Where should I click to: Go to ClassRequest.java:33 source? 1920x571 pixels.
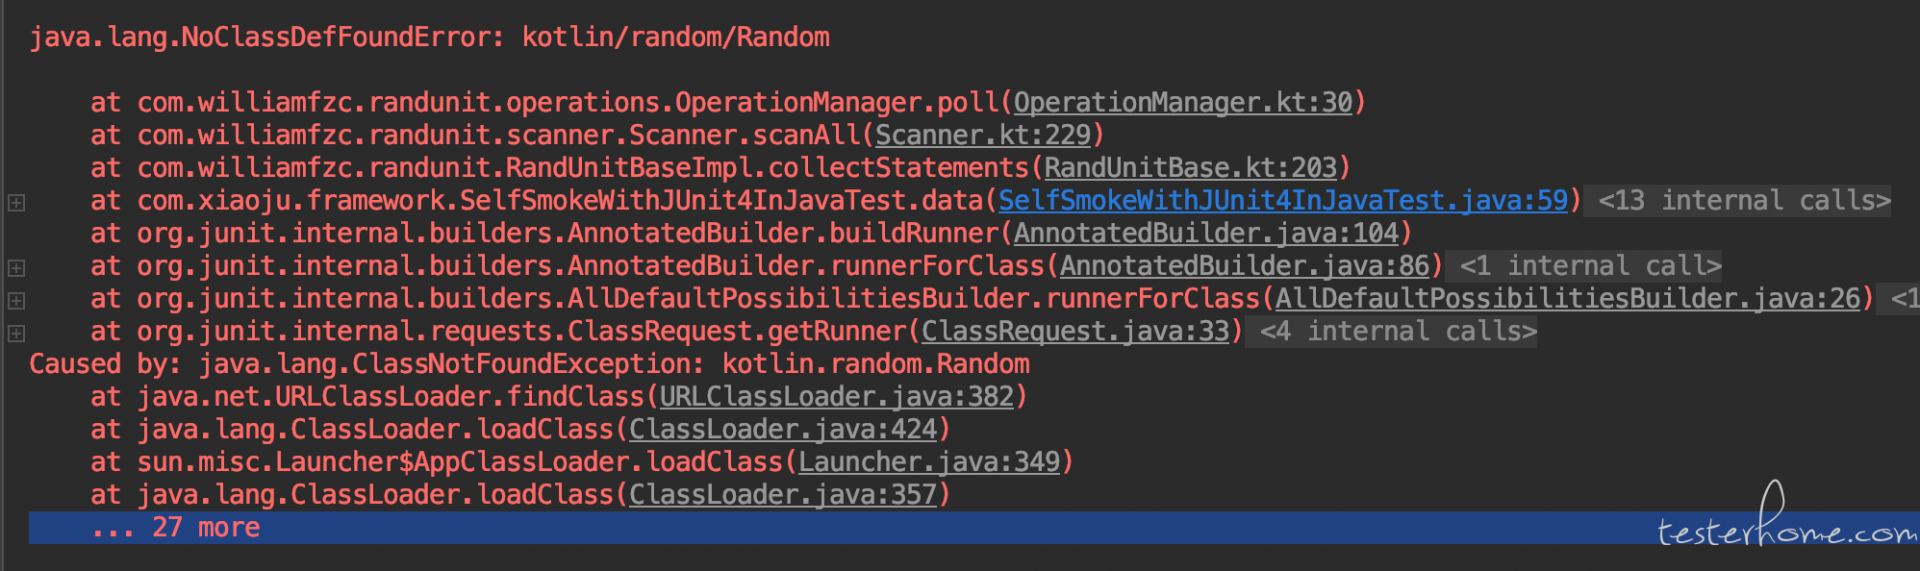click(1075, 332)
